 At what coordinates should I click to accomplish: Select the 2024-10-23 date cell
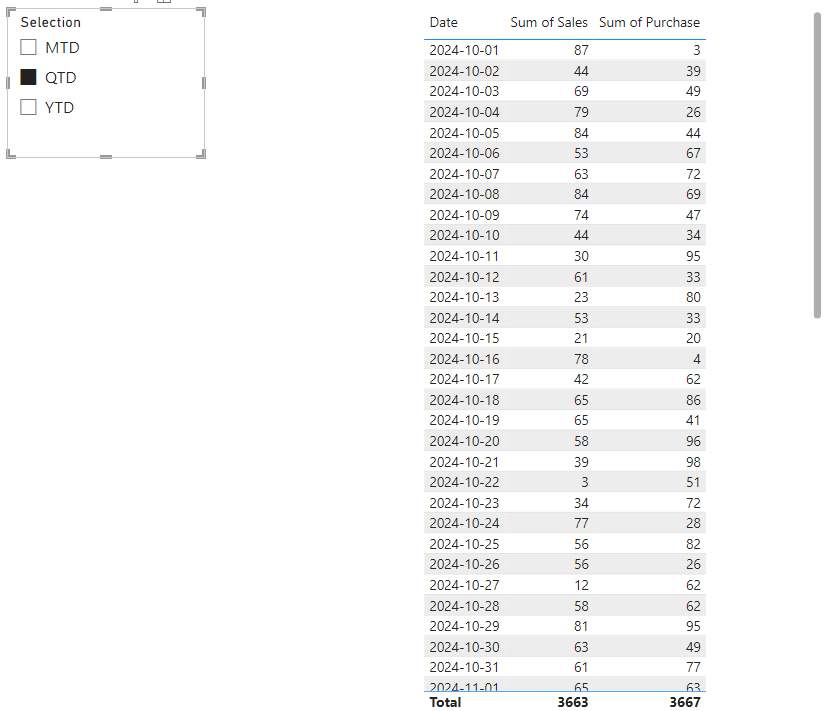coord(464,503)
